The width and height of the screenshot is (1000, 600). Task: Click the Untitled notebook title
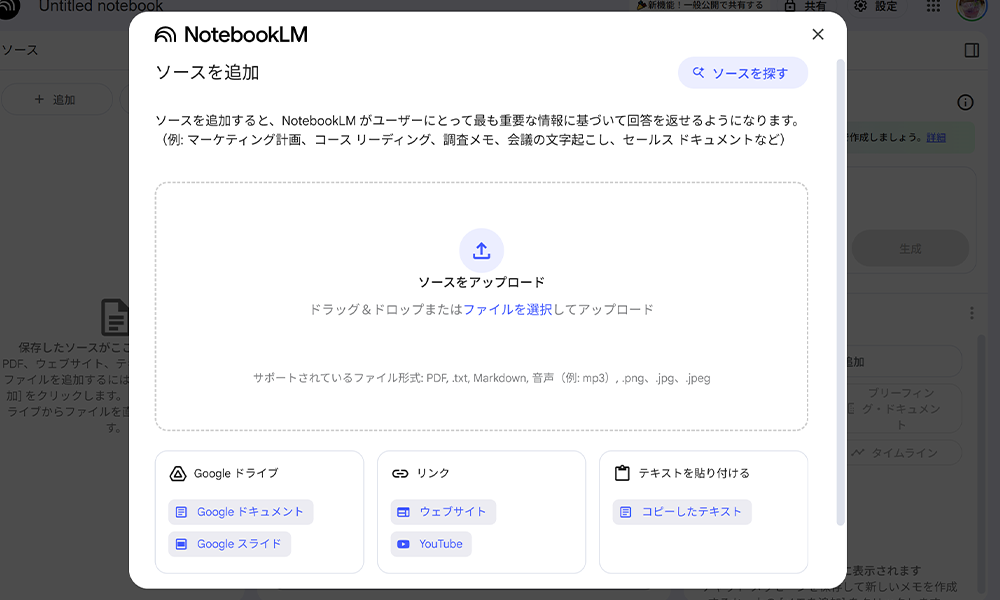tap(101, 6)
